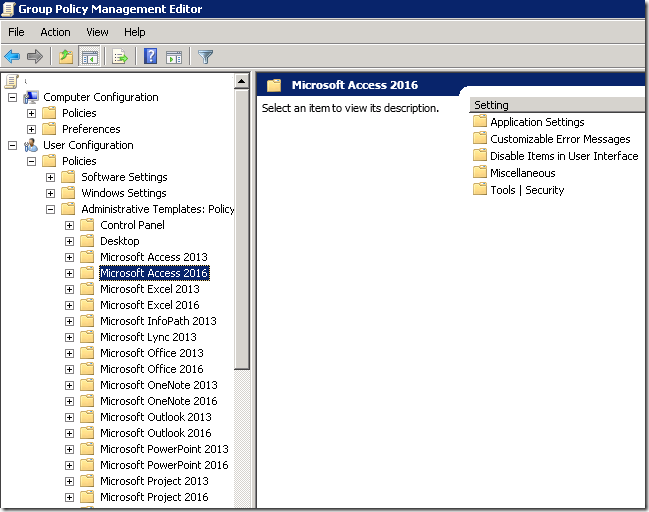Click the Software Settings folder icon
The height and width of the screenshot is (512, 649).
pyautogui.click(x=68, y=177)
